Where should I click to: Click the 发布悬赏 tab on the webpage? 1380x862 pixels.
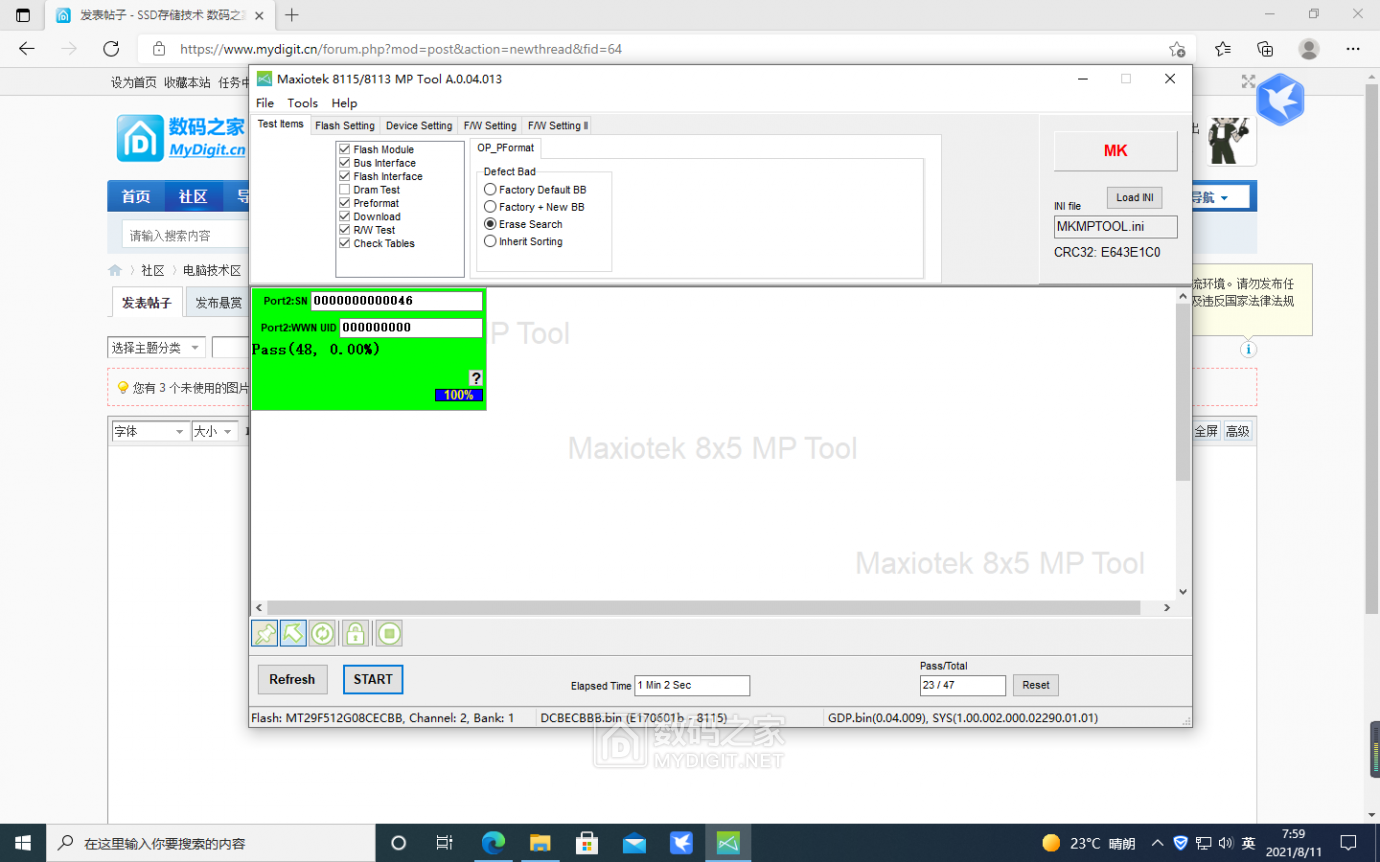[218, 303]
